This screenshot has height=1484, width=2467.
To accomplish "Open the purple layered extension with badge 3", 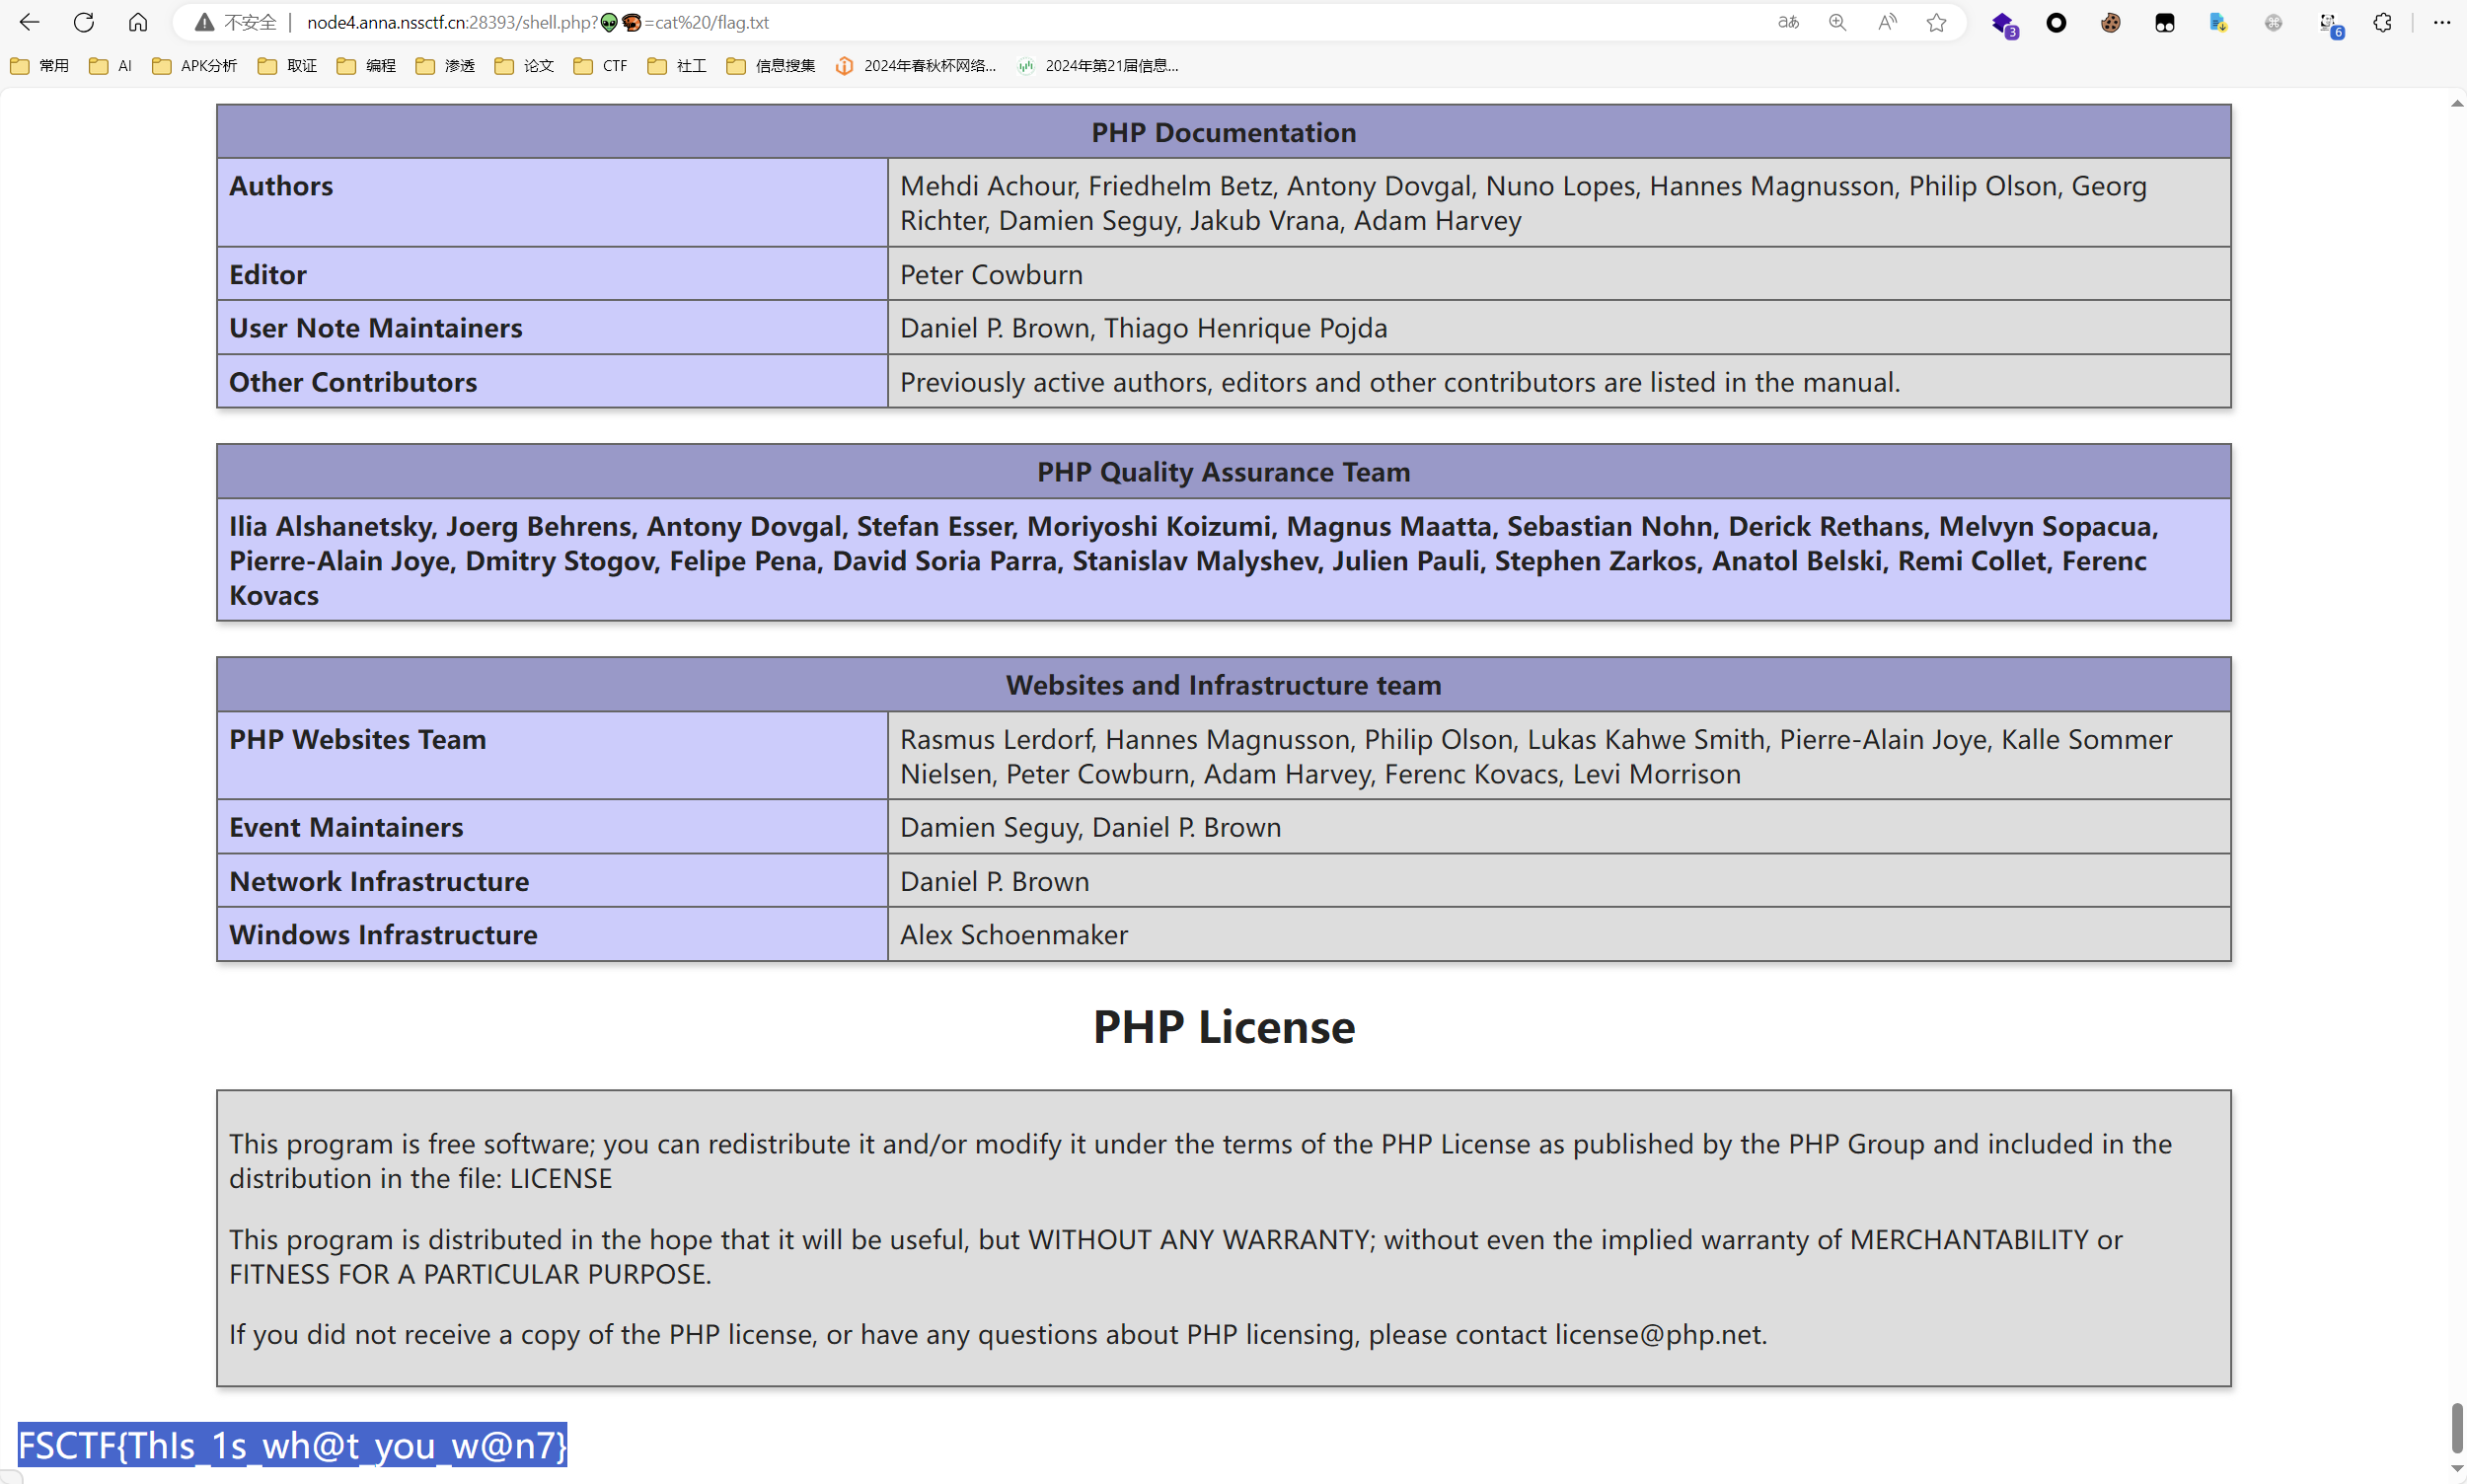I will tap(2004, 24).
